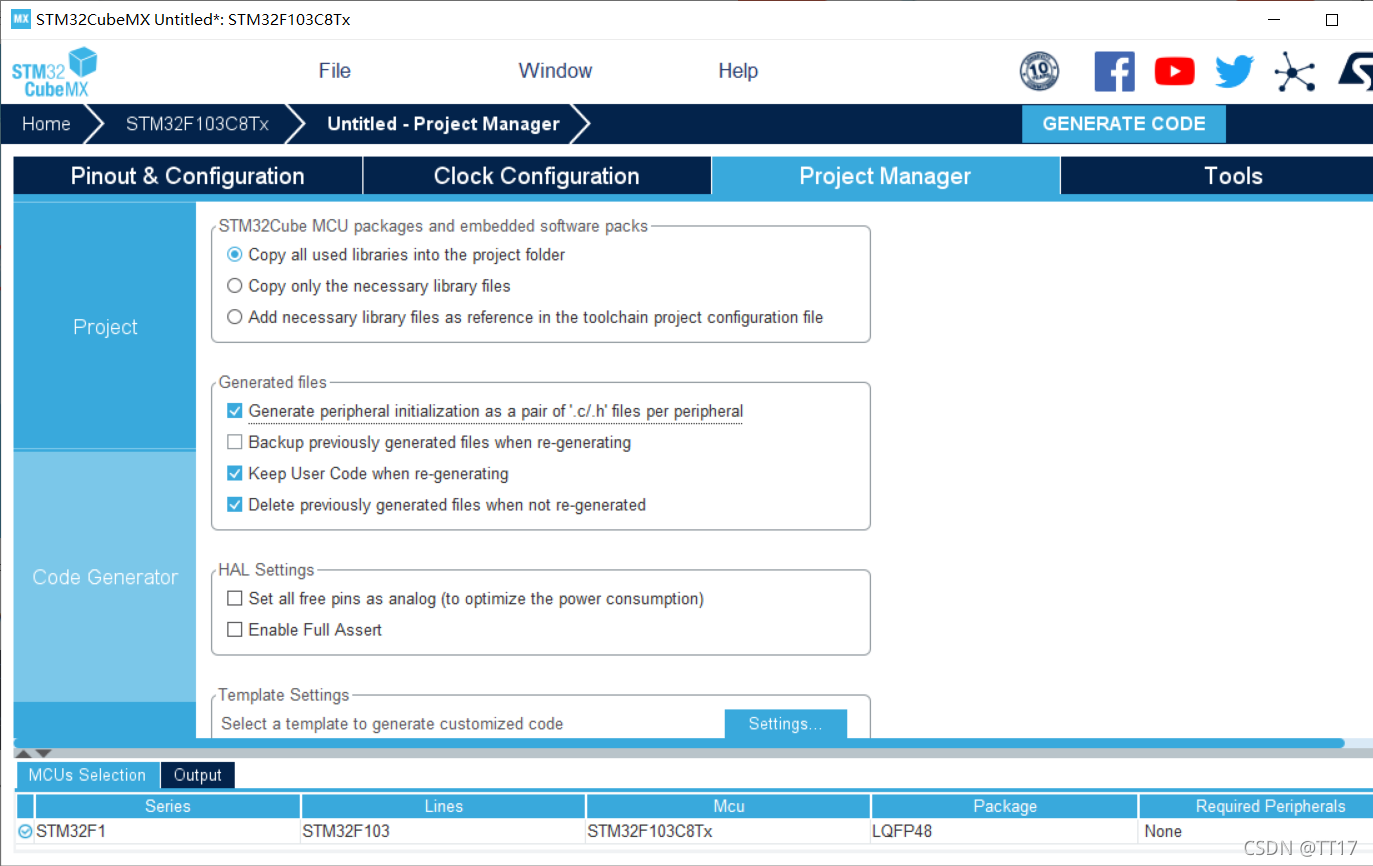Open the Window menu
Image resolution: width=1373 pixels, height=866 pixels.
coord(555,71)
